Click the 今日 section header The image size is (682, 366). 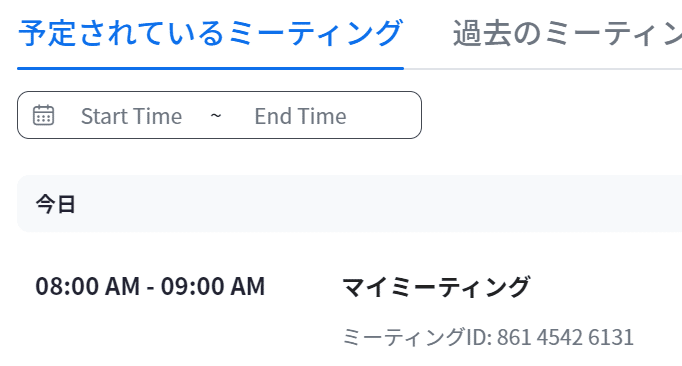click(56, 204)
